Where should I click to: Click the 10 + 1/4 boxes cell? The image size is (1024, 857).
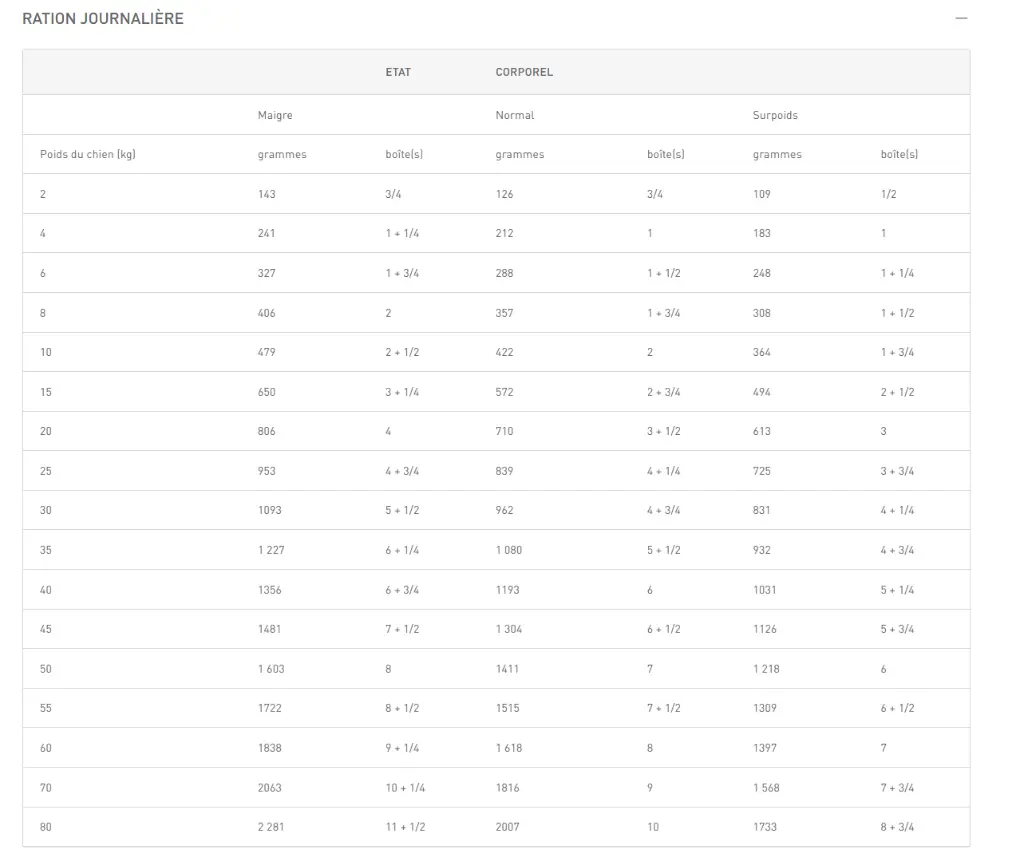(405, 788)
